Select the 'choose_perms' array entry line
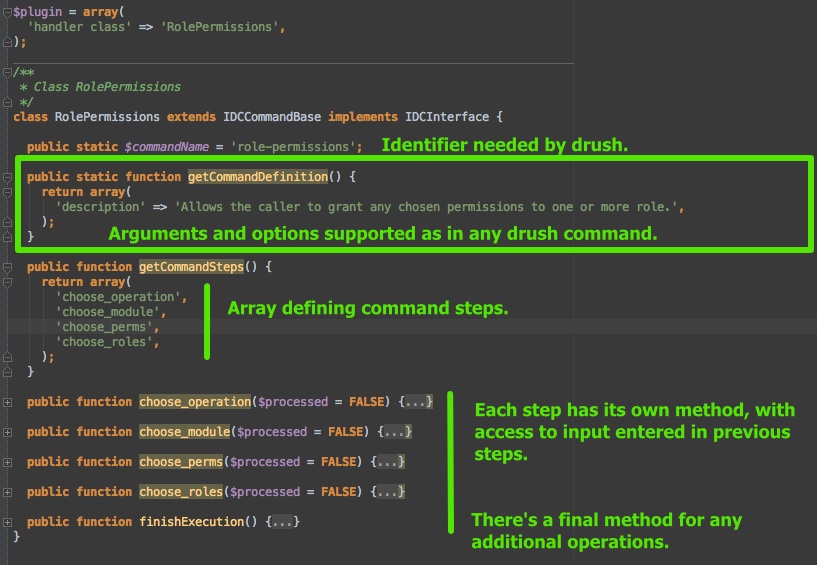The height and width of the screenshot is (565, 817). [107, 327]
